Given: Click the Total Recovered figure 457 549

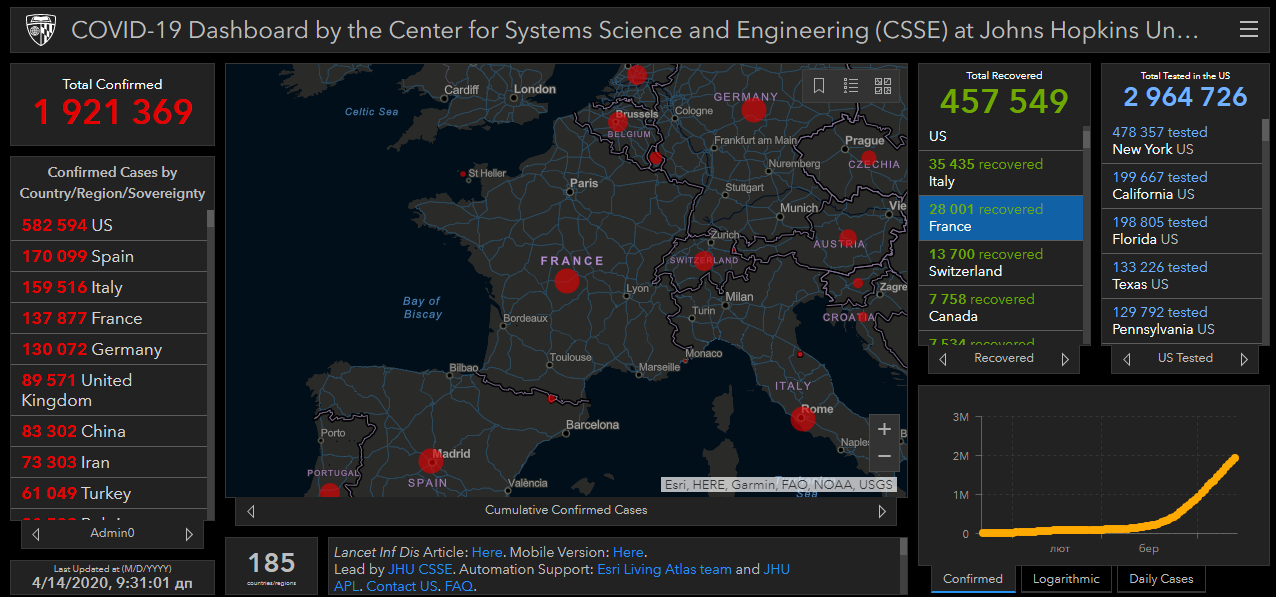Looking at the screenshot, I should tap(1004, 101).
